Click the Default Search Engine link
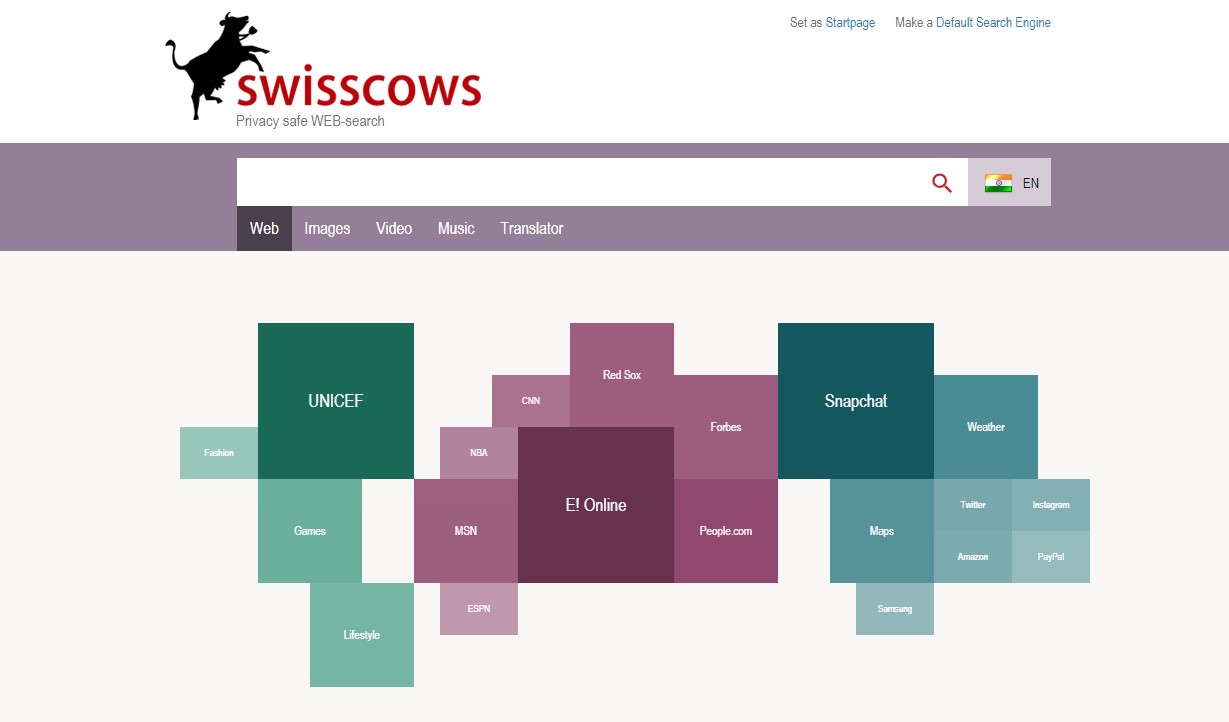Screen dimensions: 1229x722 pos(993,23)
